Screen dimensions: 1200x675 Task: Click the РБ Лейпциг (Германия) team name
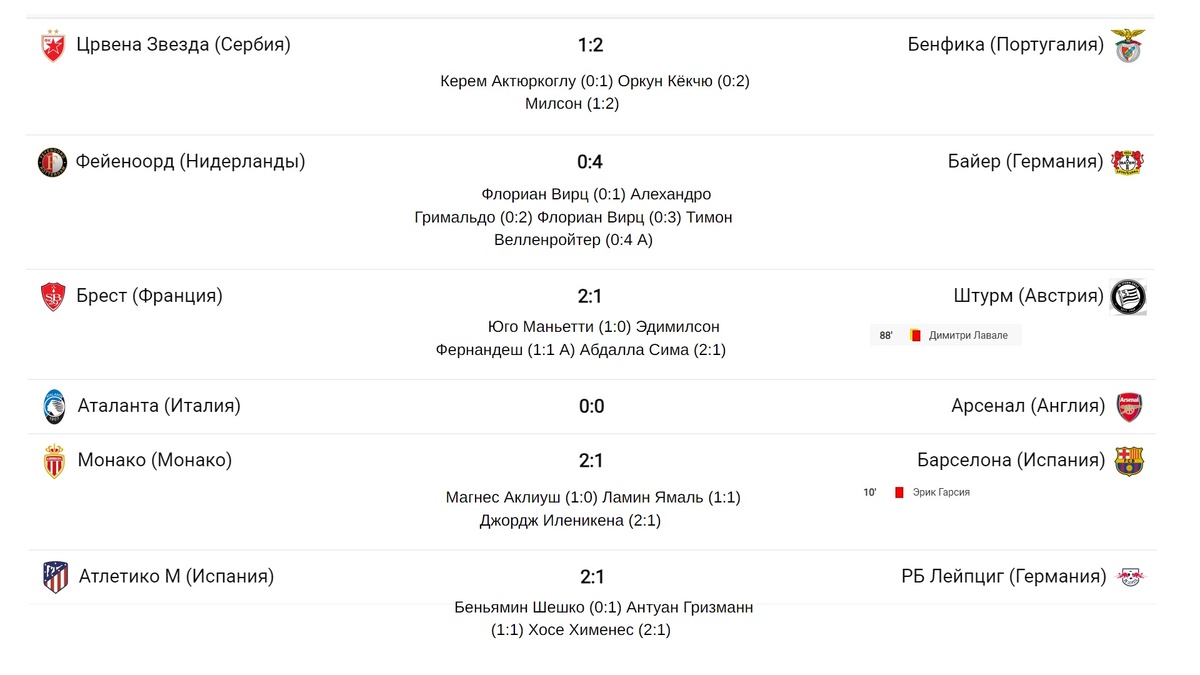[x=1004, y=577]
